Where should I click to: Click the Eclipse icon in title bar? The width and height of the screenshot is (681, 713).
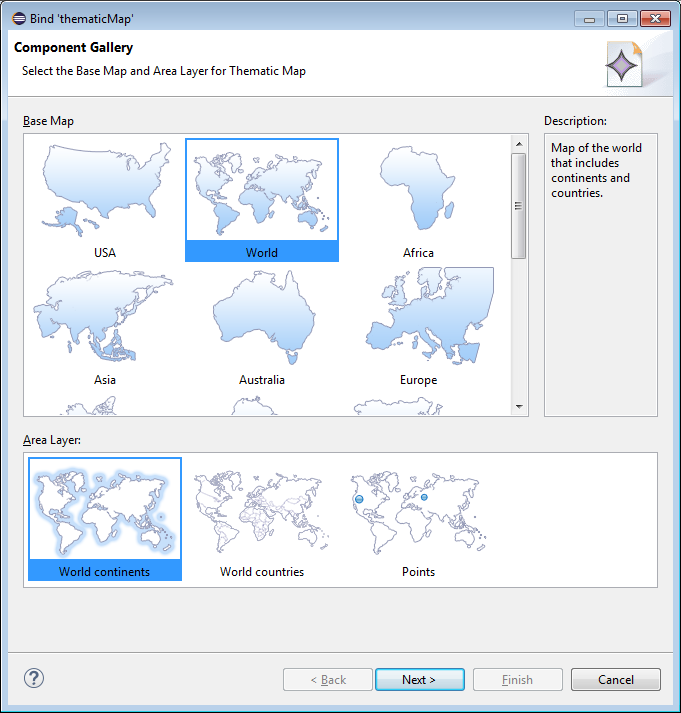[x=19, y=19]
